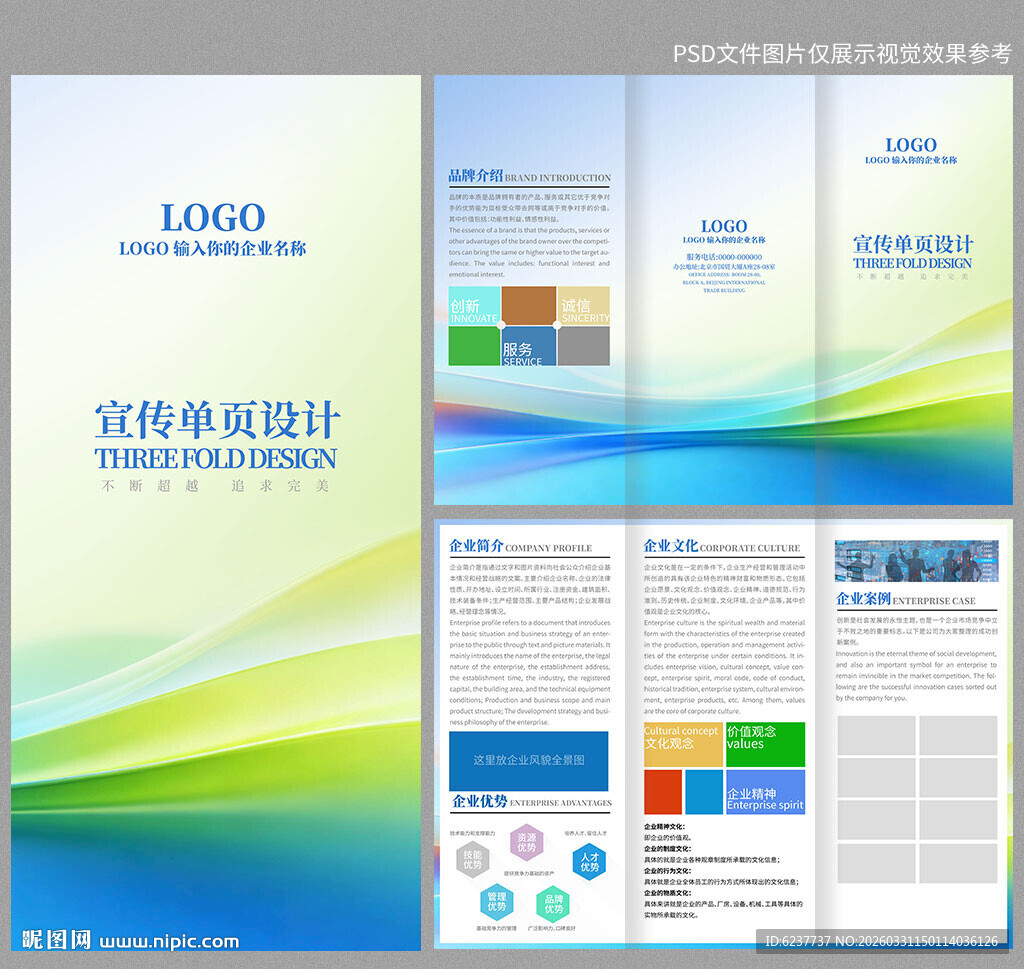1024x969 pixels.
Task: Select the 'PSD文件图片仅展示视觉效果参考' caption
Action: point(842,54)
